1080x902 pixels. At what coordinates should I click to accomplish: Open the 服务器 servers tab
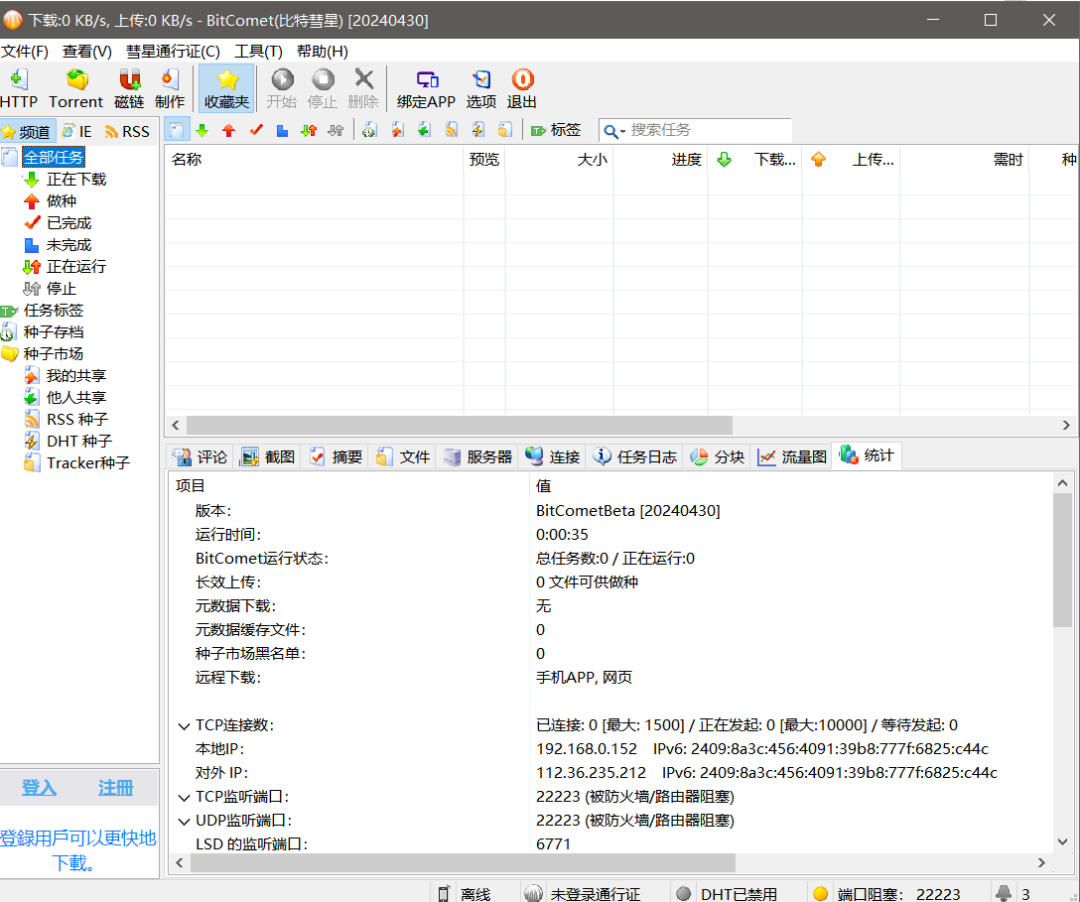tap(479, 457)
